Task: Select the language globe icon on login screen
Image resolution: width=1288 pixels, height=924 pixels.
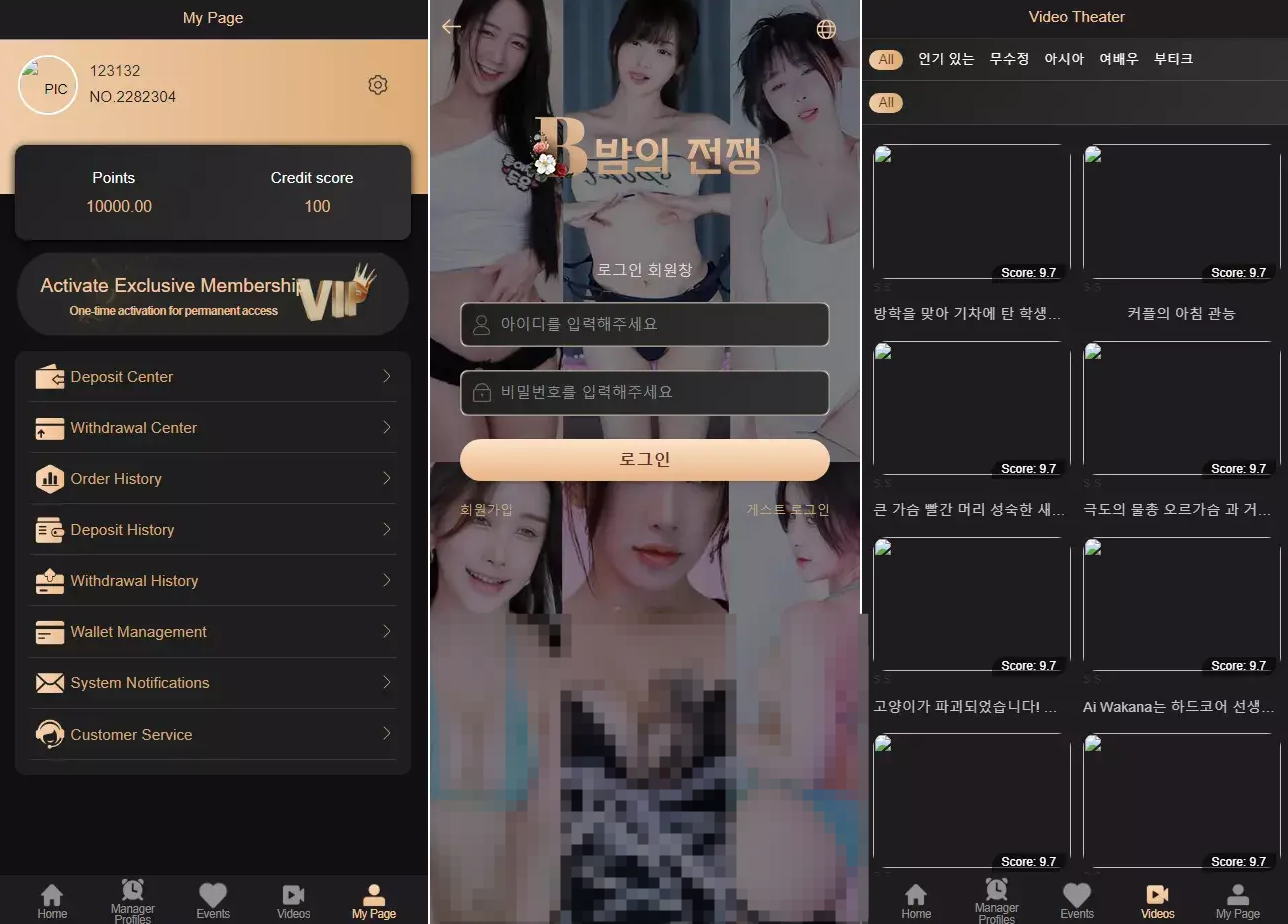Action: click(826, 30)
